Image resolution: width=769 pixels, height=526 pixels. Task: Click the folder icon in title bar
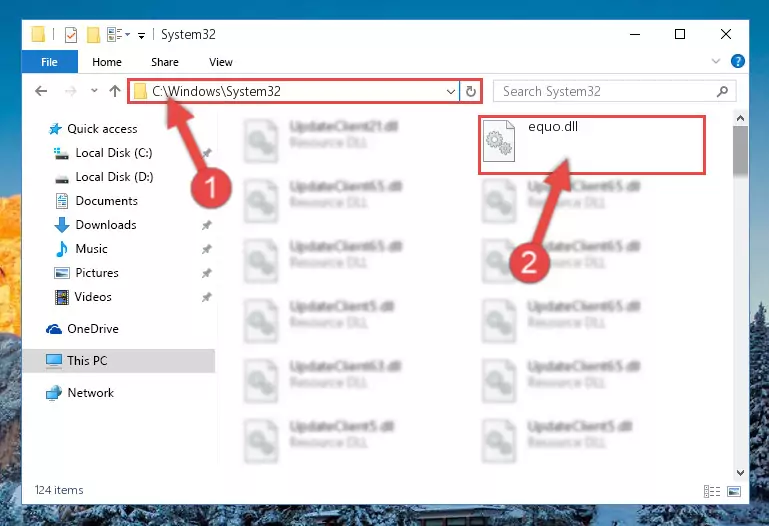point(38,34)
